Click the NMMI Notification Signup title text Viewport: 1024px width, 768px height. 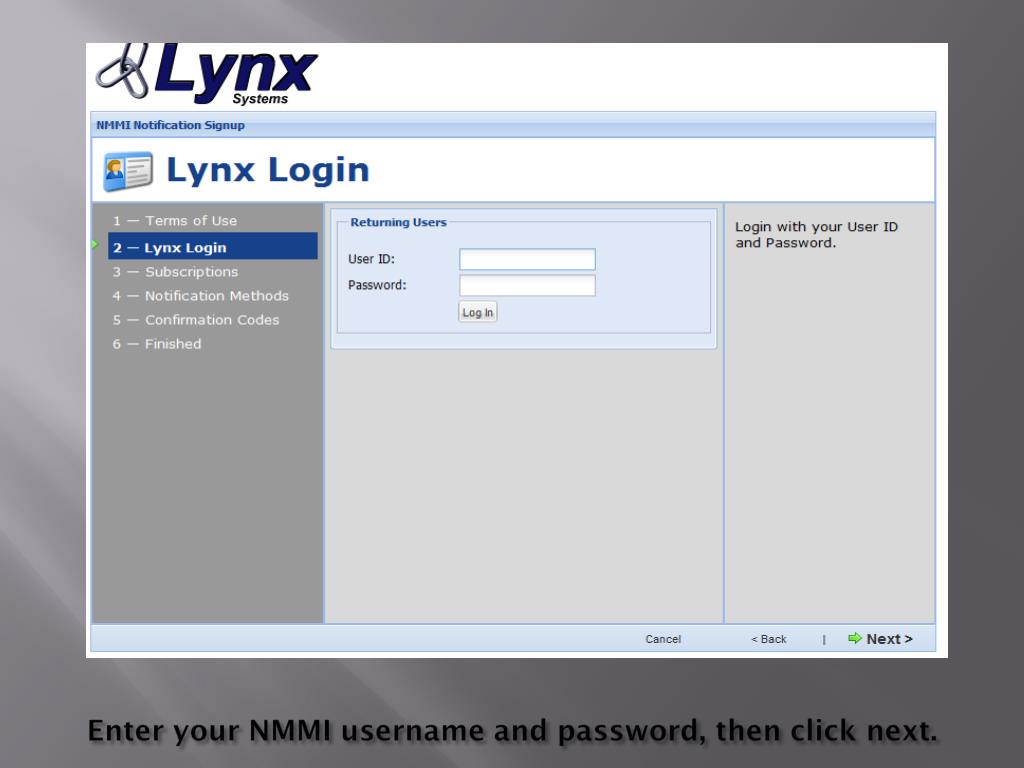click(x=170, y=125)
